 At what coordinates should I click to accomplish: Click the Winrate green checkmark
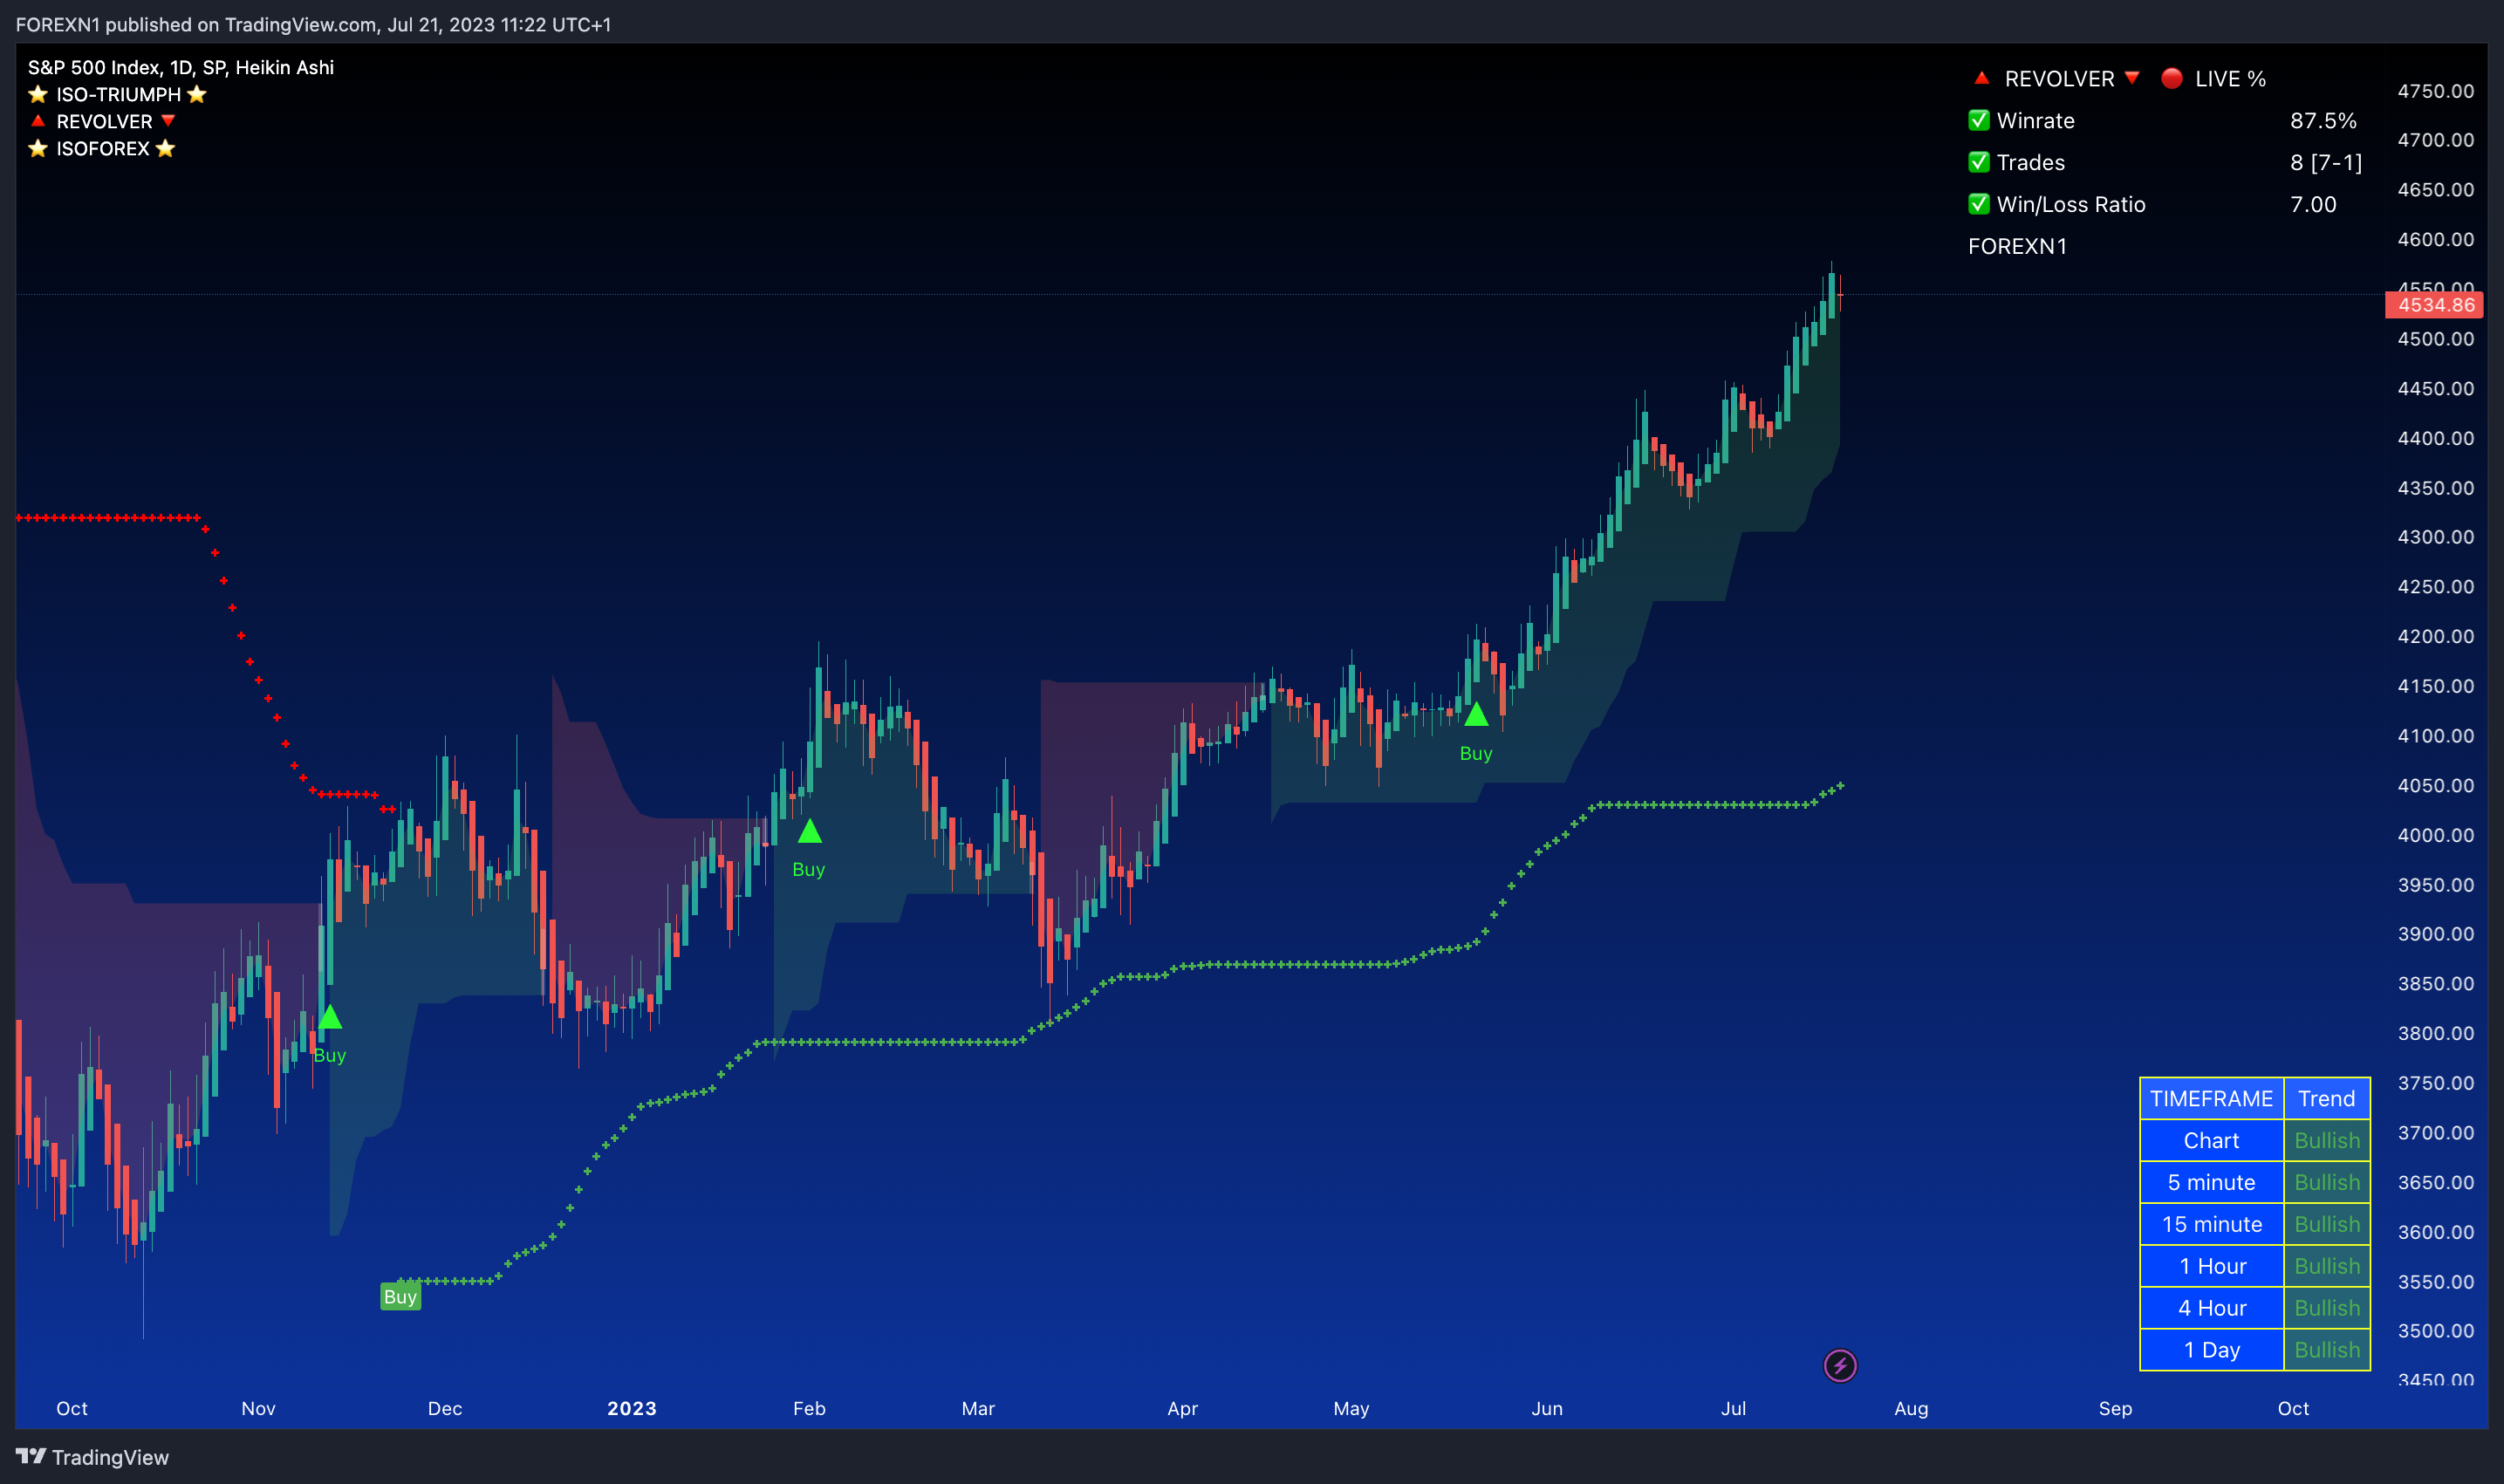pyautogui.click(x=1978, y=121)
